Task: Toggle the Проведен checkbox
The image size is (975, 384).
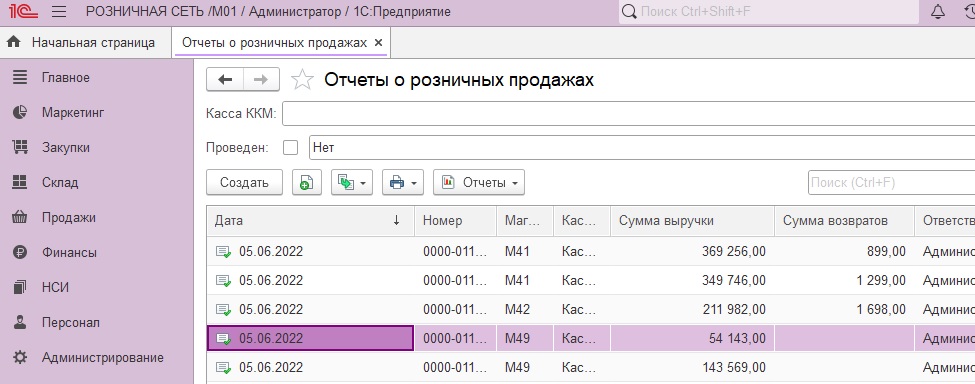Action: point(290,148)
